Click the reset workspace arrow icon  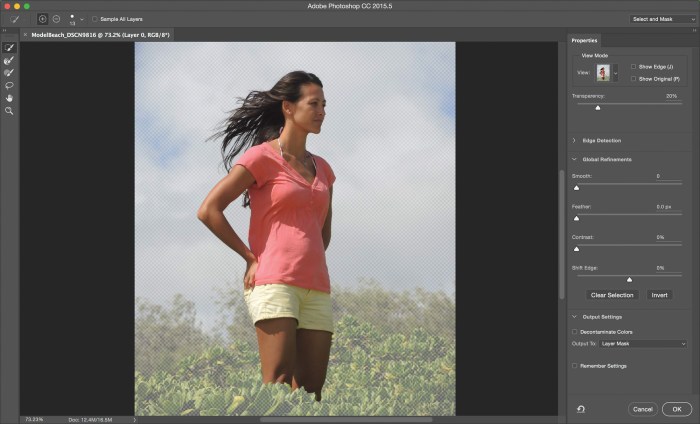click(581, 409)
